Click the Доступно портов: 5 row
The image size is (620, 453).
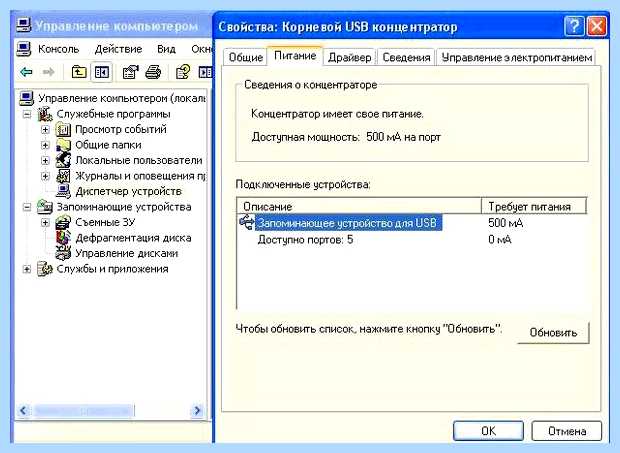305,240
